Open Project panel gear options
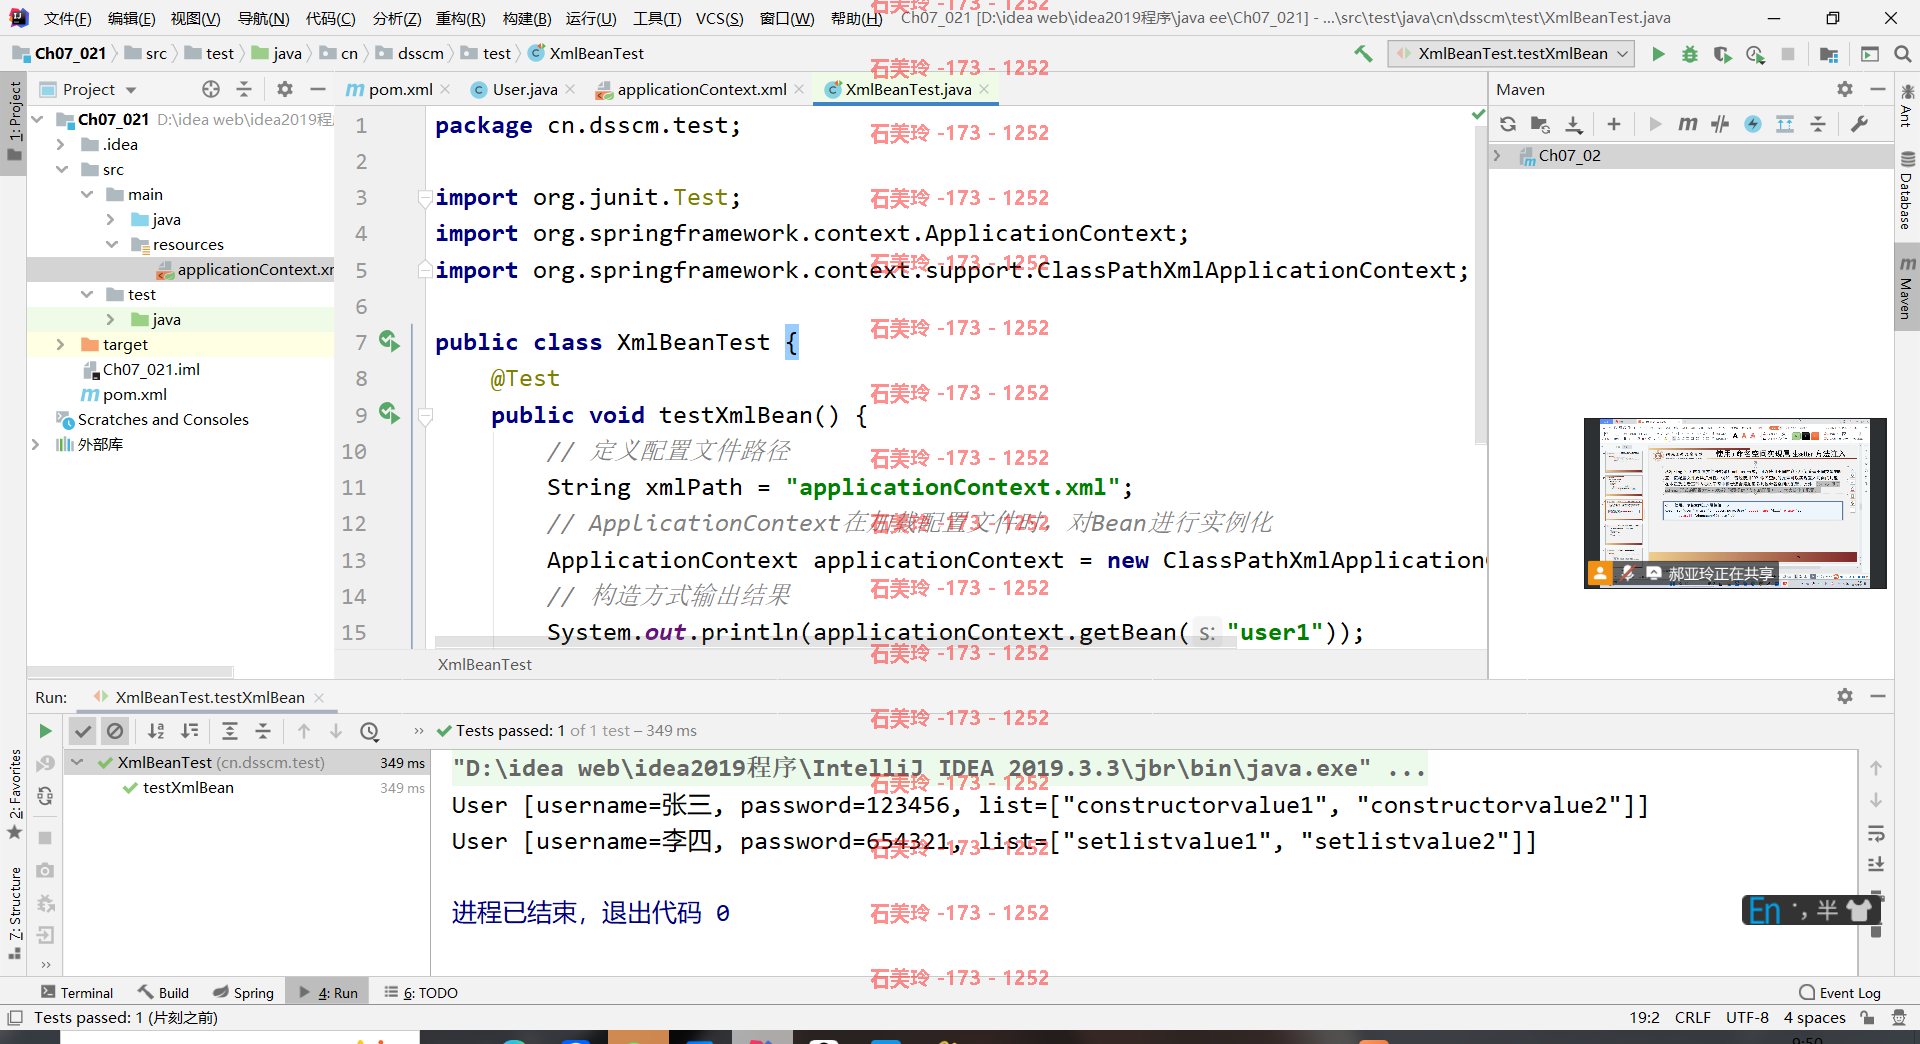The width and height of the screenshot is (1920, 1044). click(x=285, y=89)
